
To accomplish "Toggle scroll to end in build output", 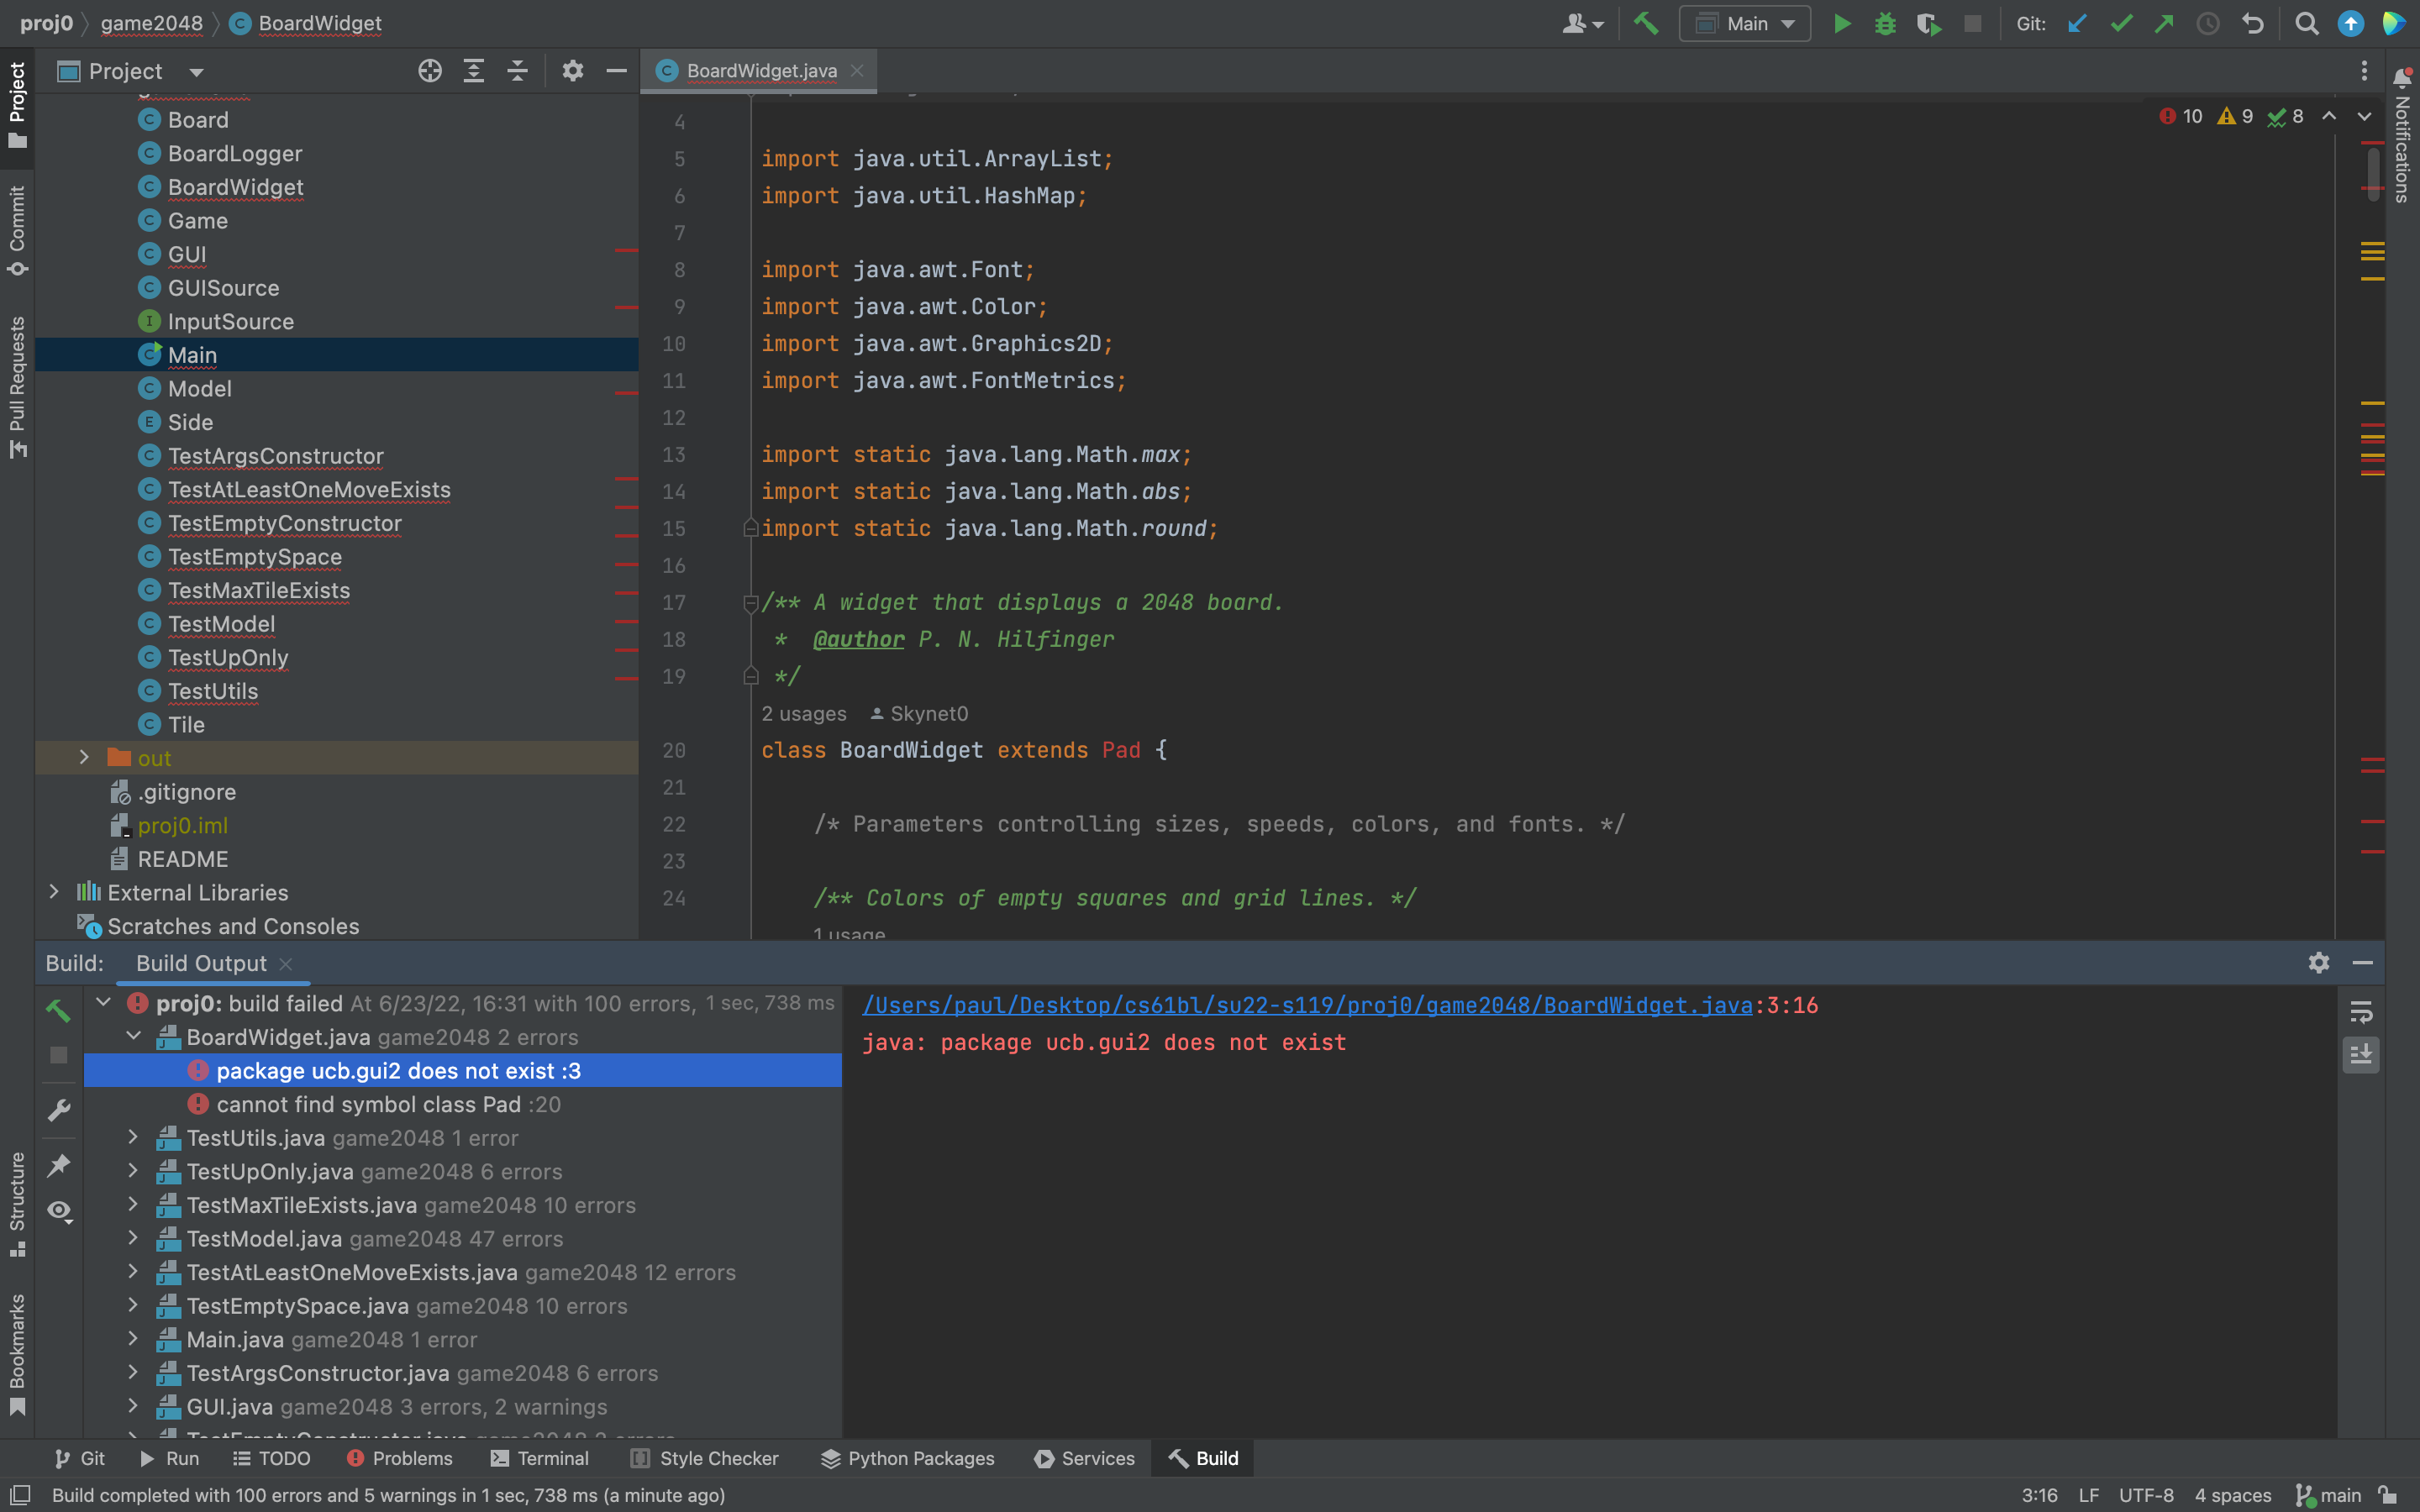I will click(x=2360, y=1054).
